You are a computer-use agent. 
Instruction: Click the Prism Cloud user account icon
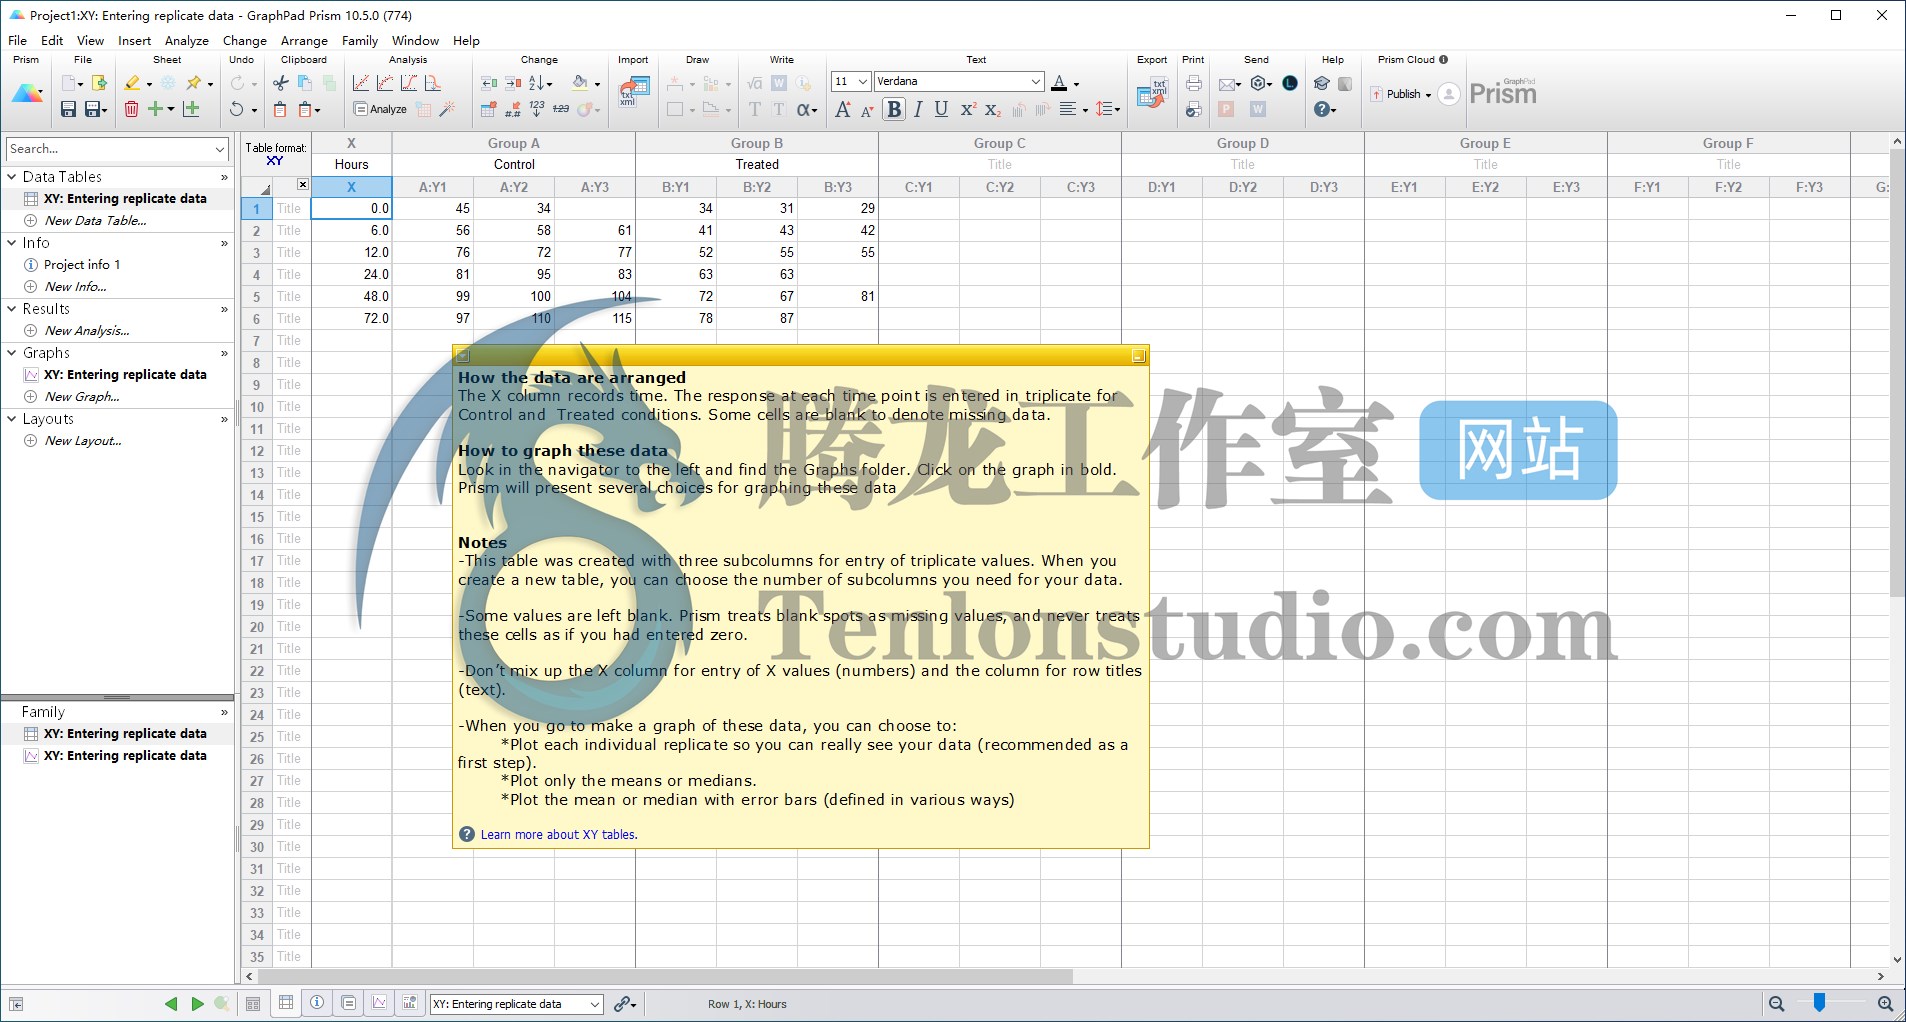[1449, 94]
